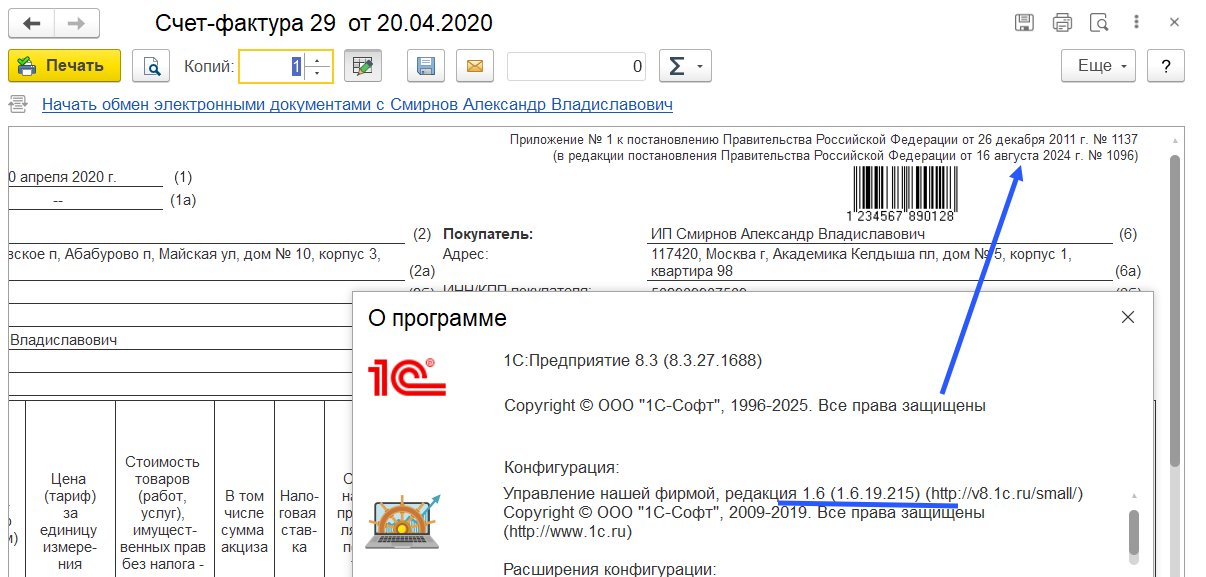Image resolution: width=1206 pixels, height=577 pixels.
Task: Go forward with the right arrow
Action: coord(76,23)
